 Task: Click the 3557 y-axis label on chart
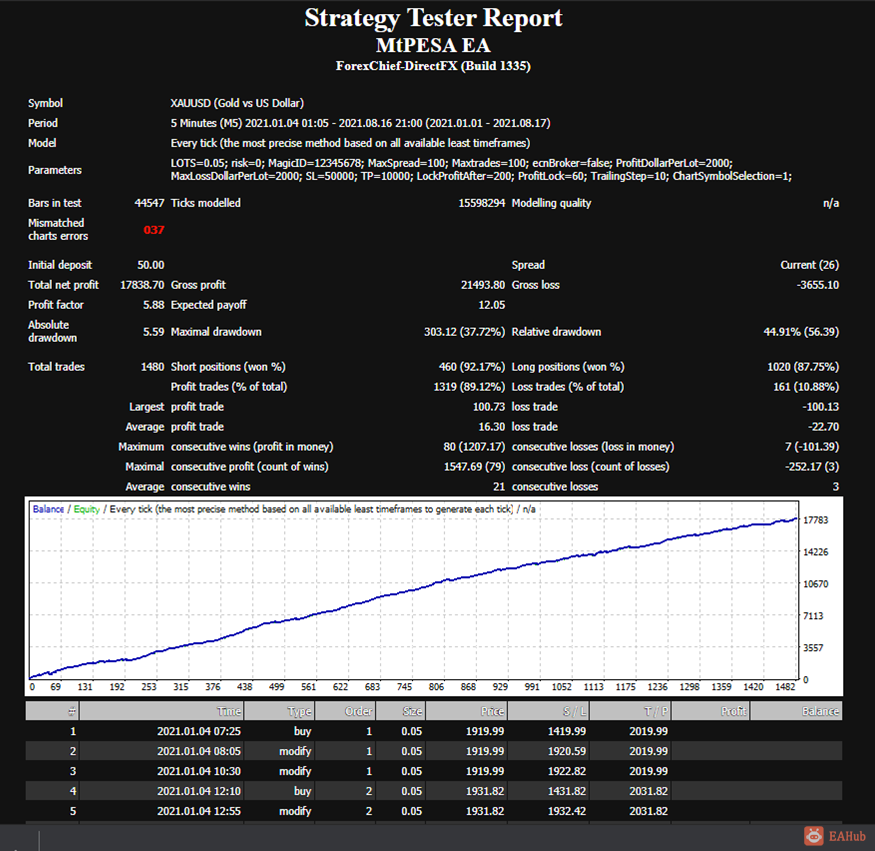(813, 648)
